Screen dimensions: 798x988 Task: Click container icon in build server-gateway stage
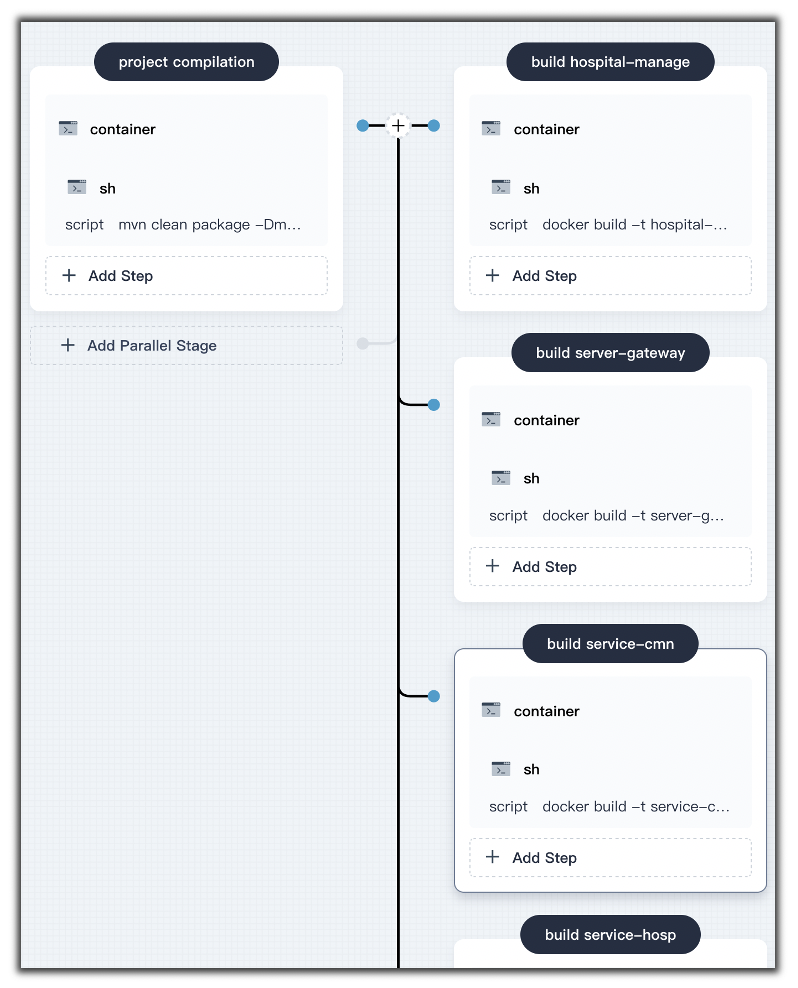(x=491, y=420)
